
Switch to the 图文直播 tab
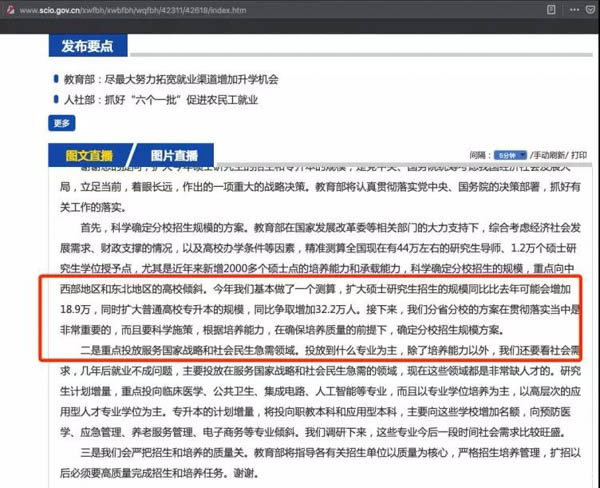89,155
